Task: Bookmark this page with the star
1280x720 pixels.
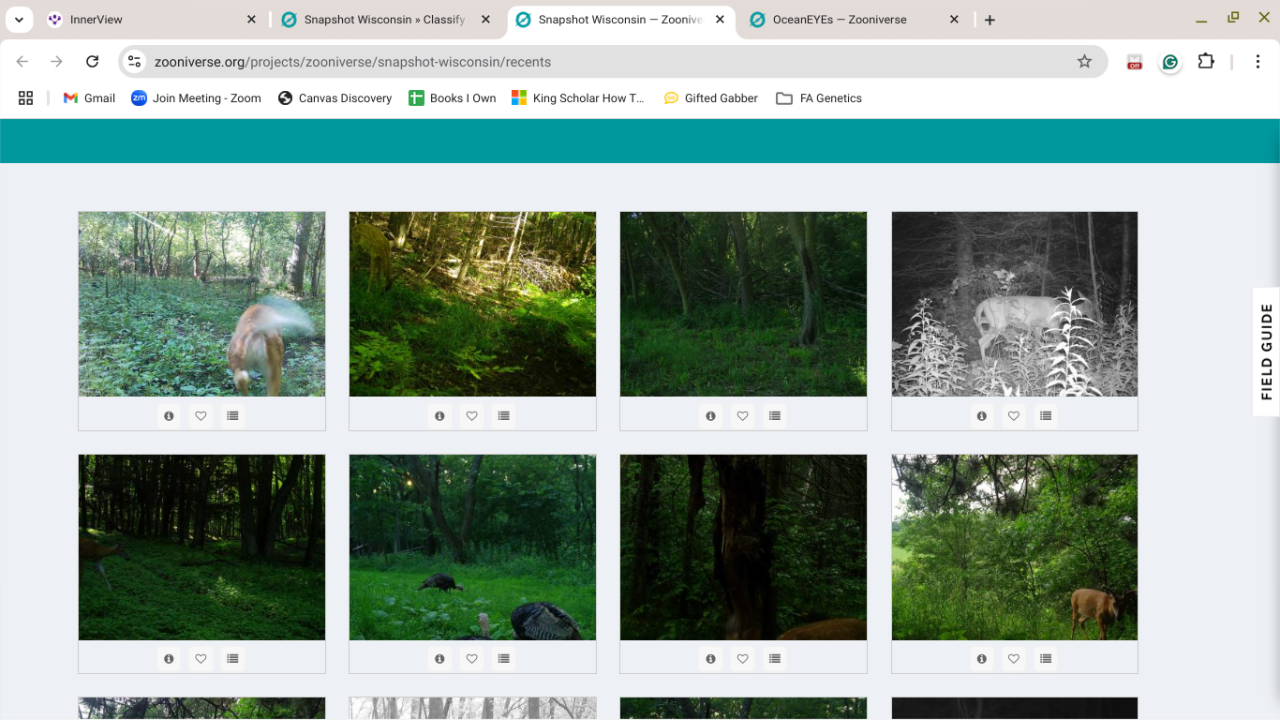Action: pyautogui.click(x=1084, y=62)
